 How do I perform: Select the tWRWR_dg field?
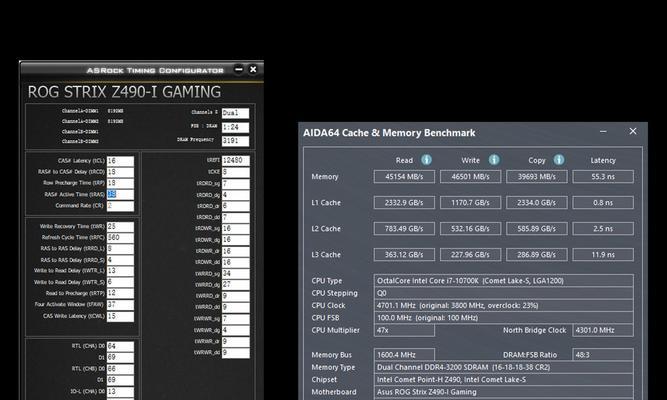coord(236,330)
